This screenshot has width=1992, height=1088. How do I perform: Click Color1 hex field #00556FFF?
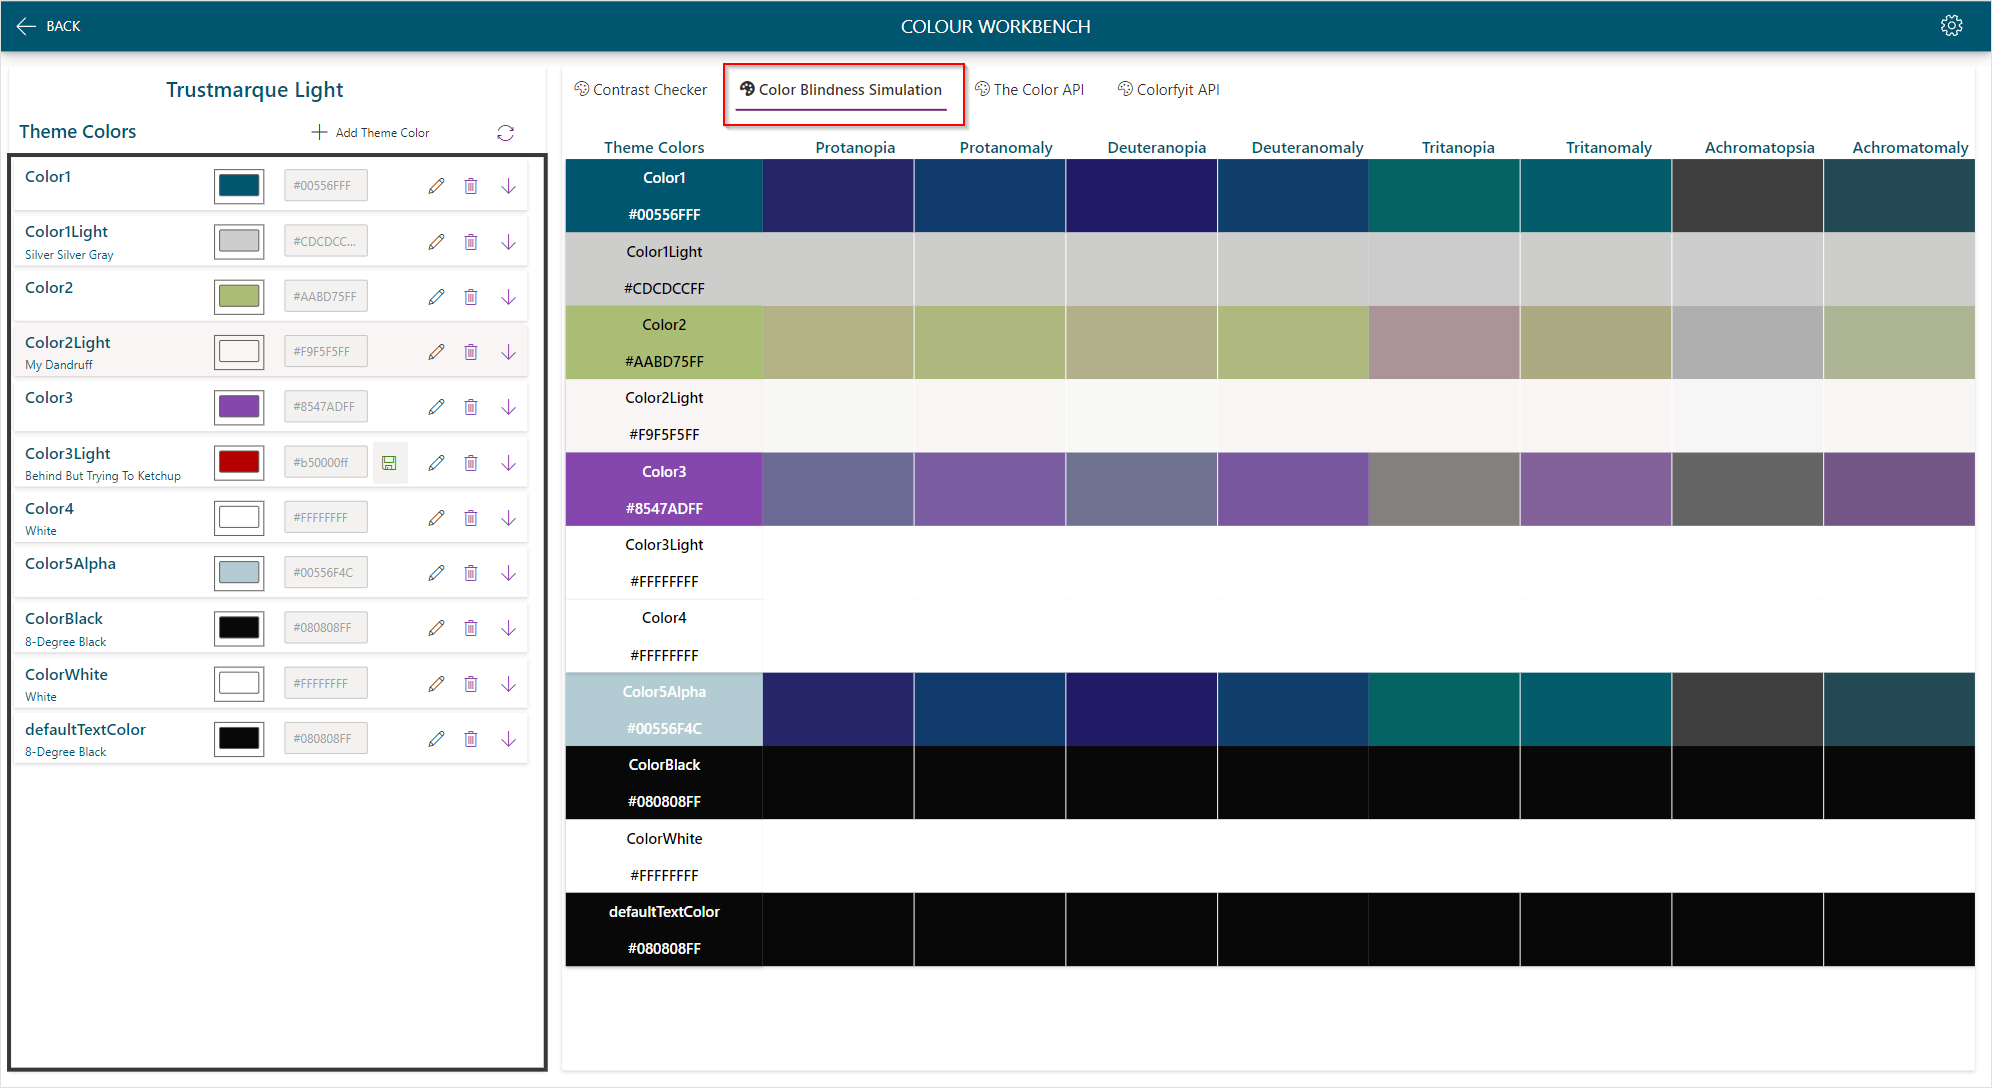click(x=325, y=186)
